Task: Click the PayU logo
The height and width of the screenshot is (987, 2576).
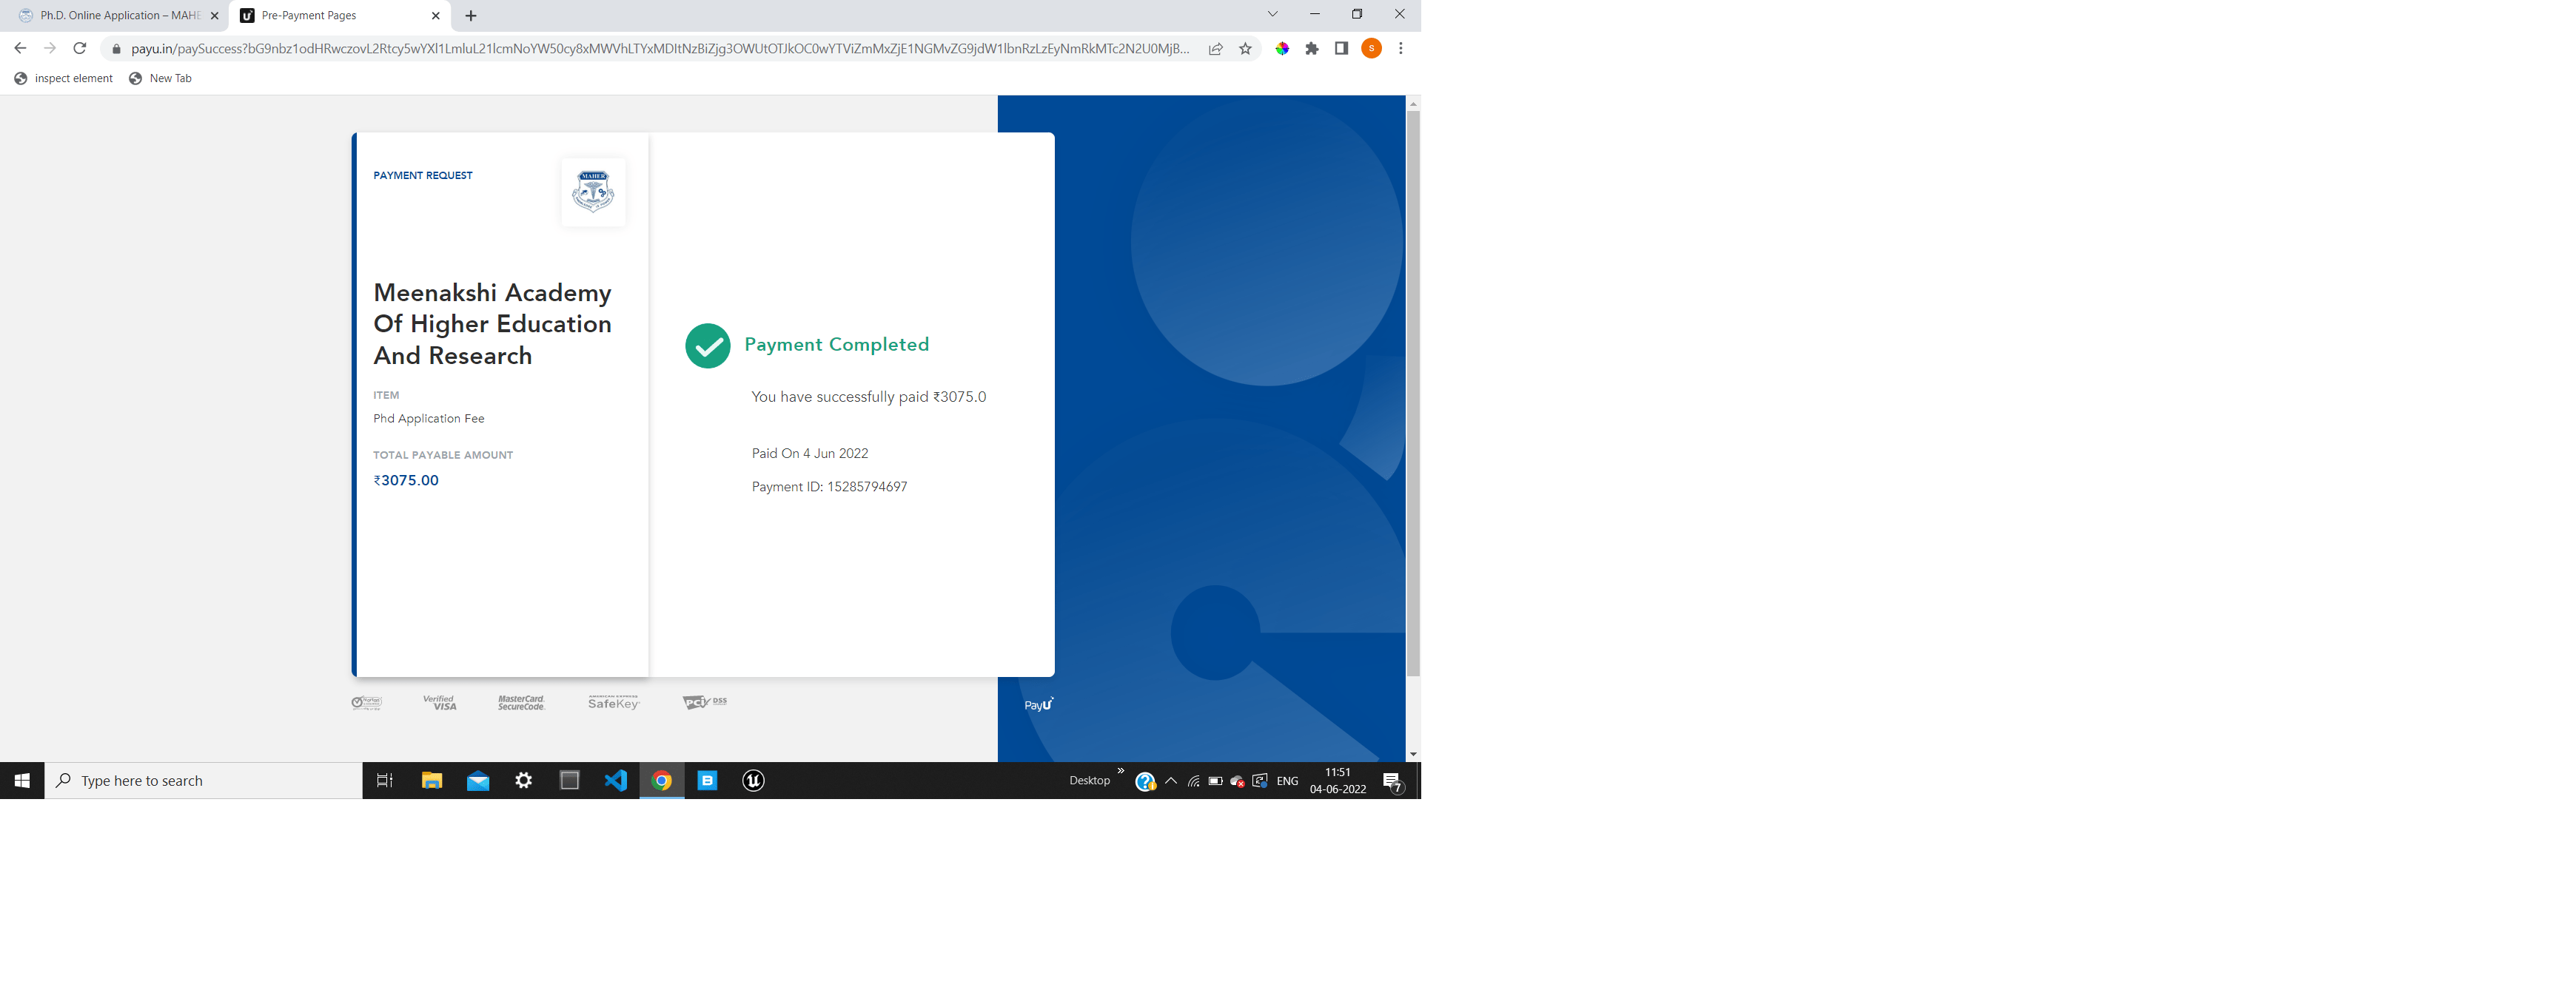Action: (x=1039, y=704)
